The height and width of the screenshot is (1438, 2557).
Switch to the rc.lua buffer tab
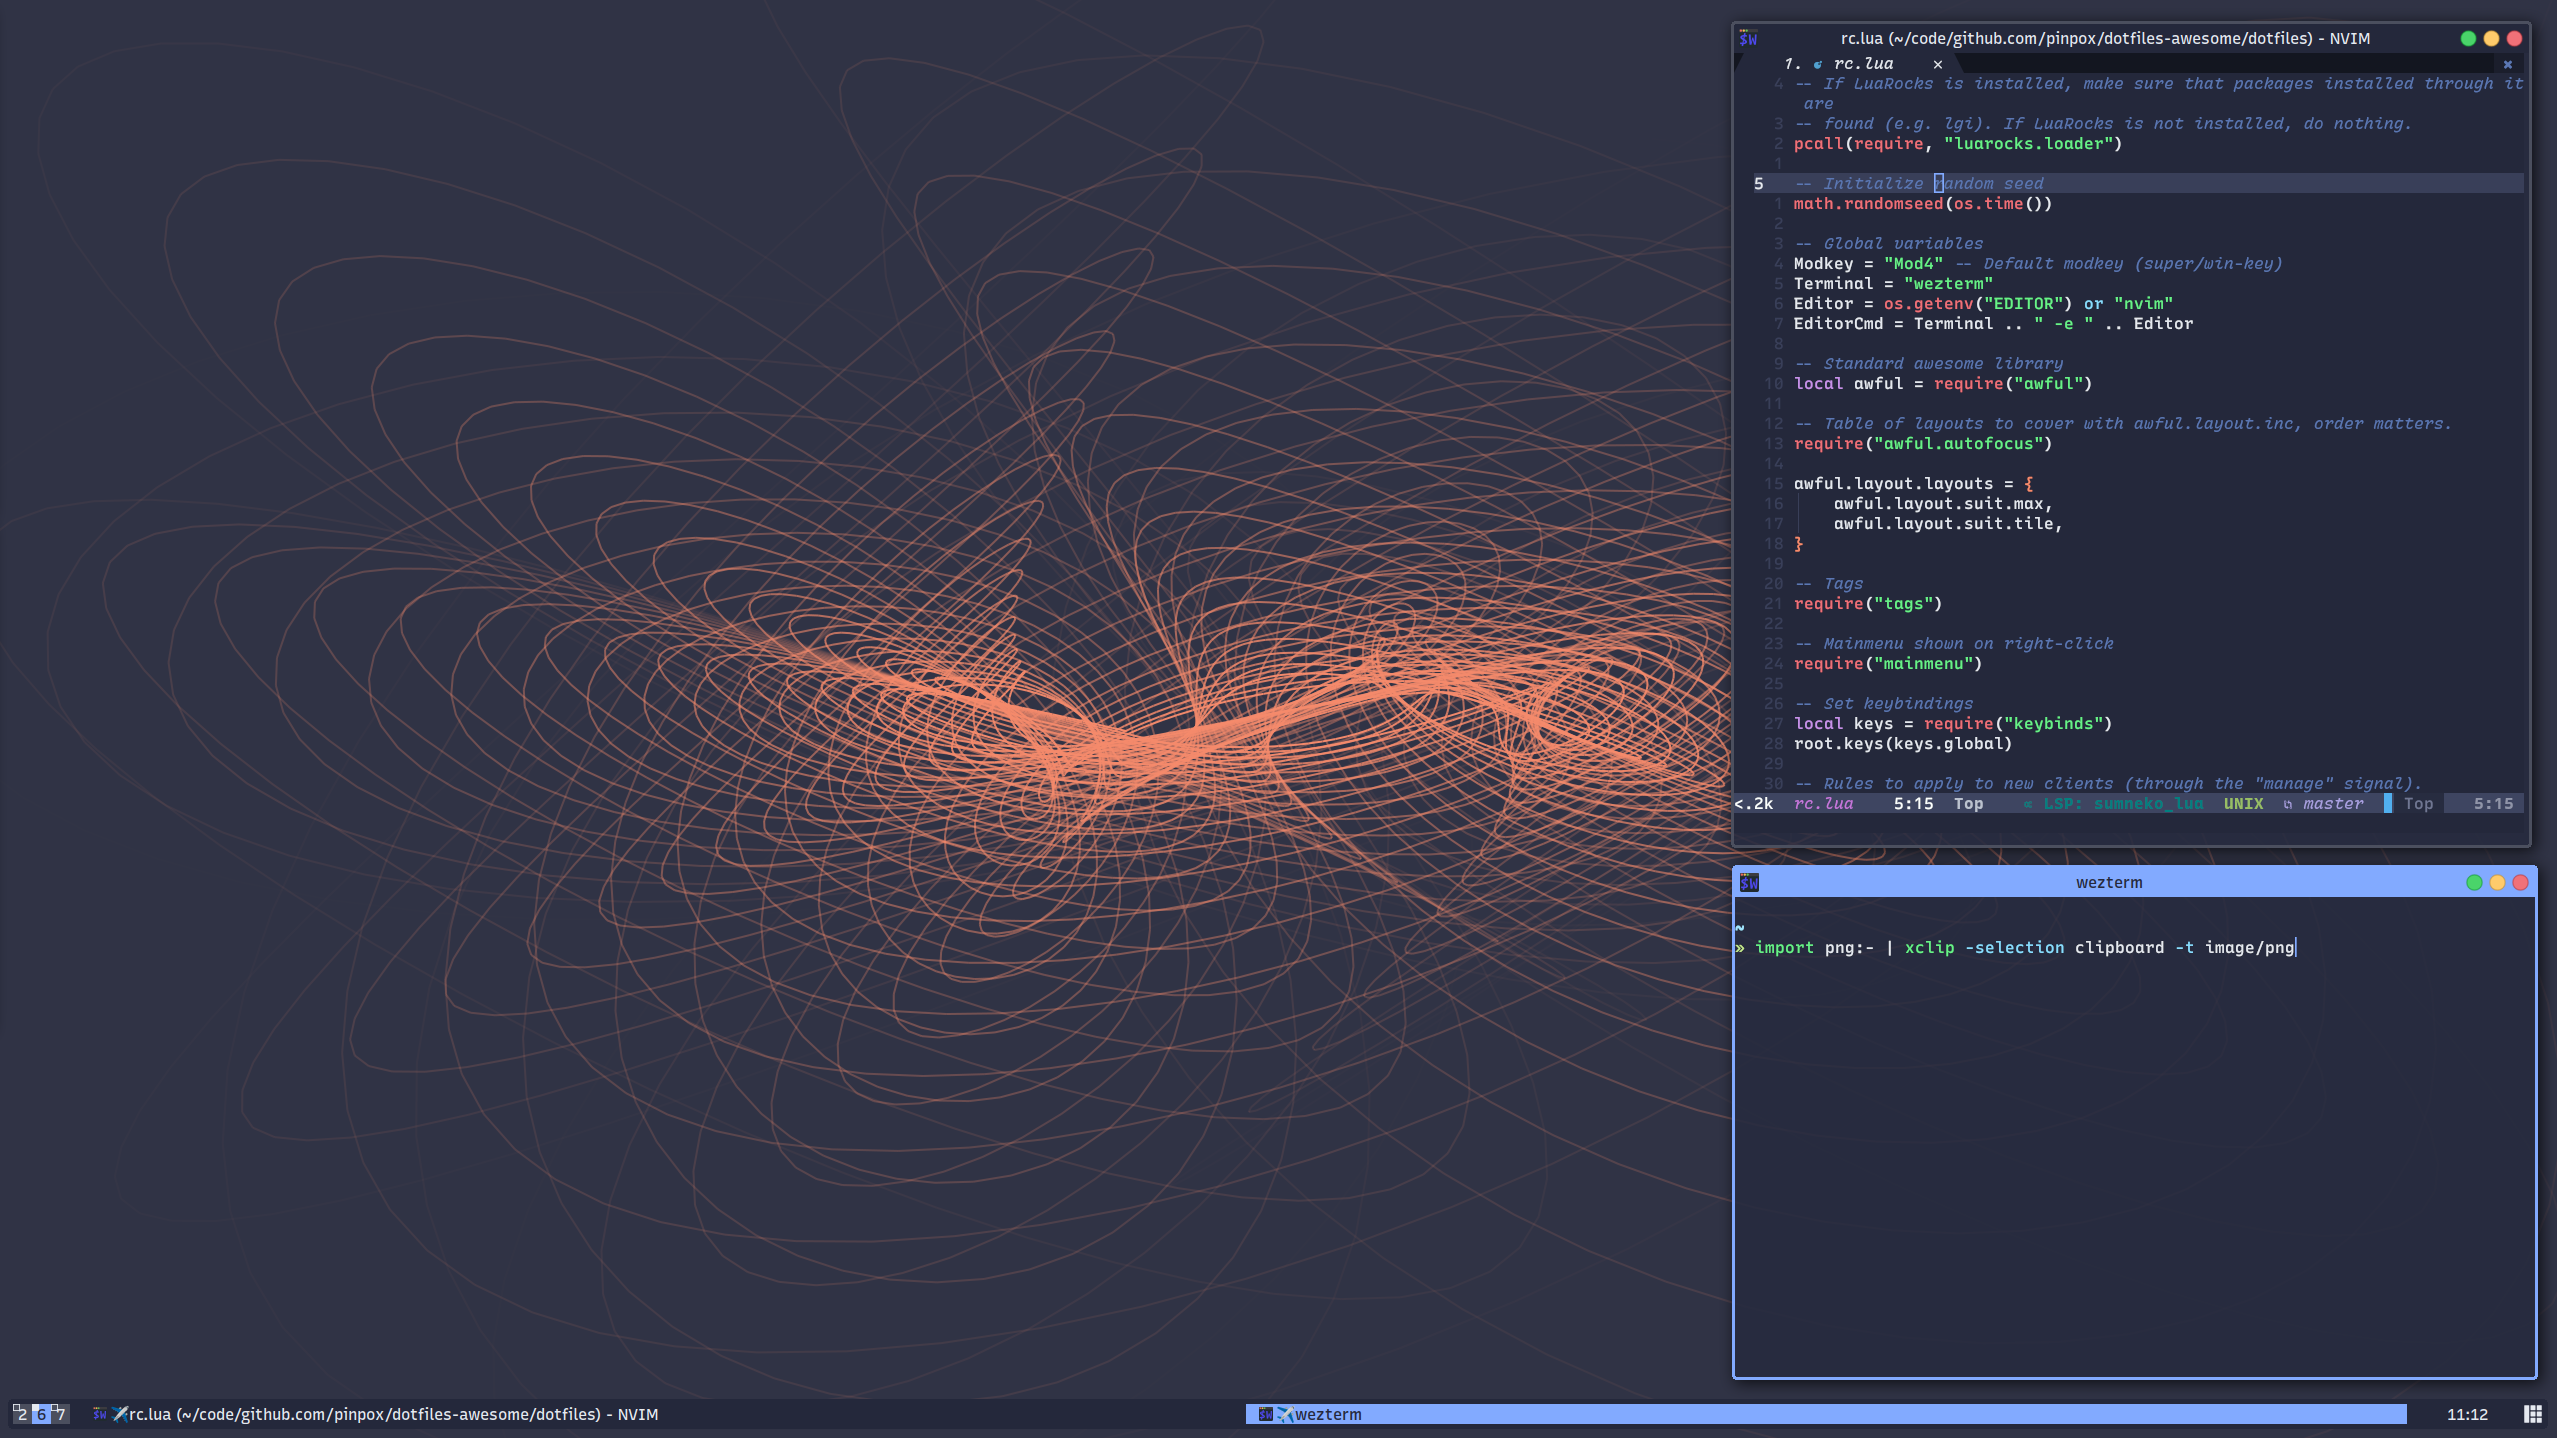[x=1863, y=62]
